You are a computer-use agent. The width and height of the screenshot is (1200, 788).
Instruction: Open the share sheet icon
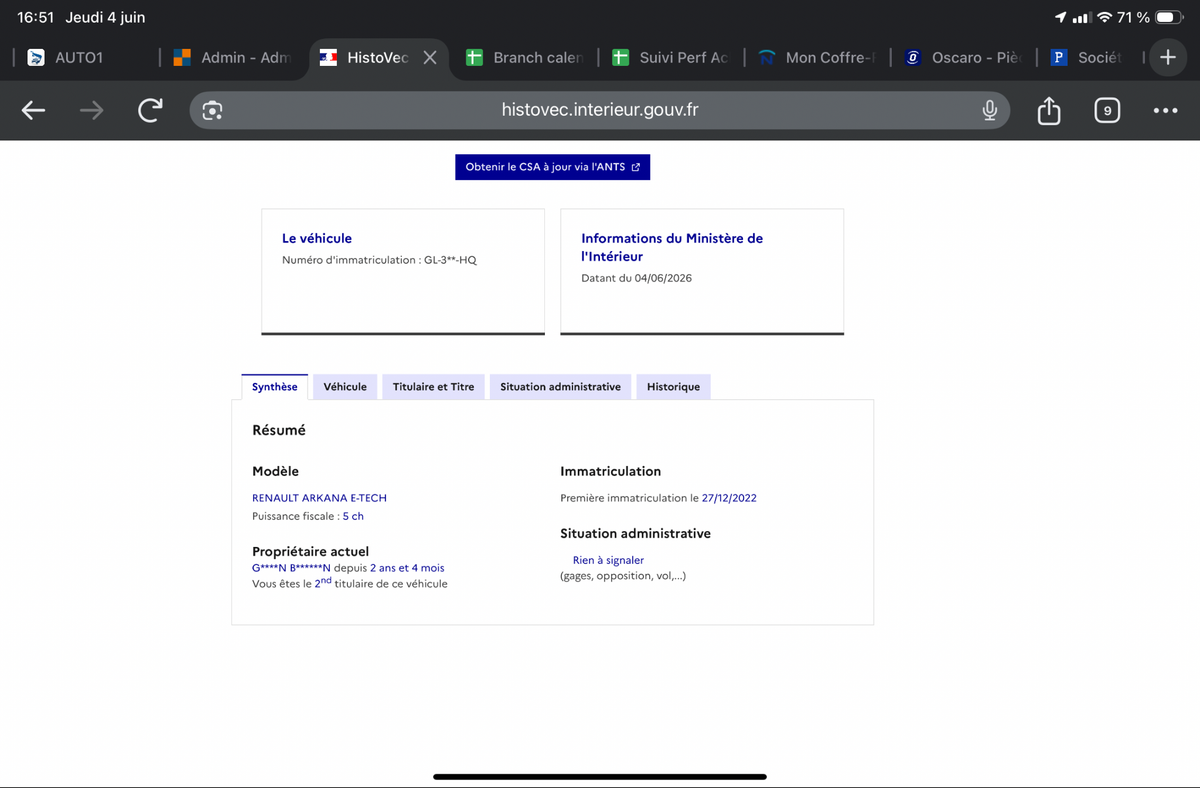click(1048, 110)
